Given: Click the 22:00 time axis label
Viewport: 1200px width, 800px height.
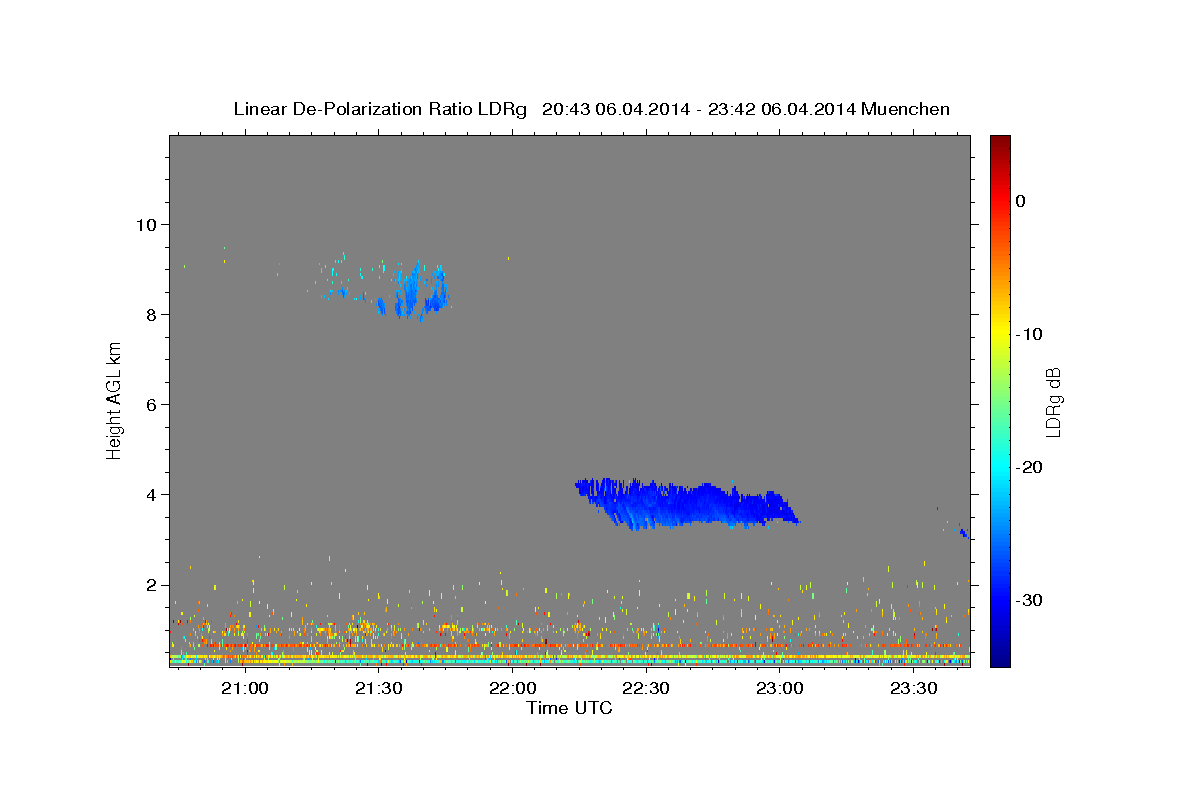Looking at the screenshot, I should 512,689.
